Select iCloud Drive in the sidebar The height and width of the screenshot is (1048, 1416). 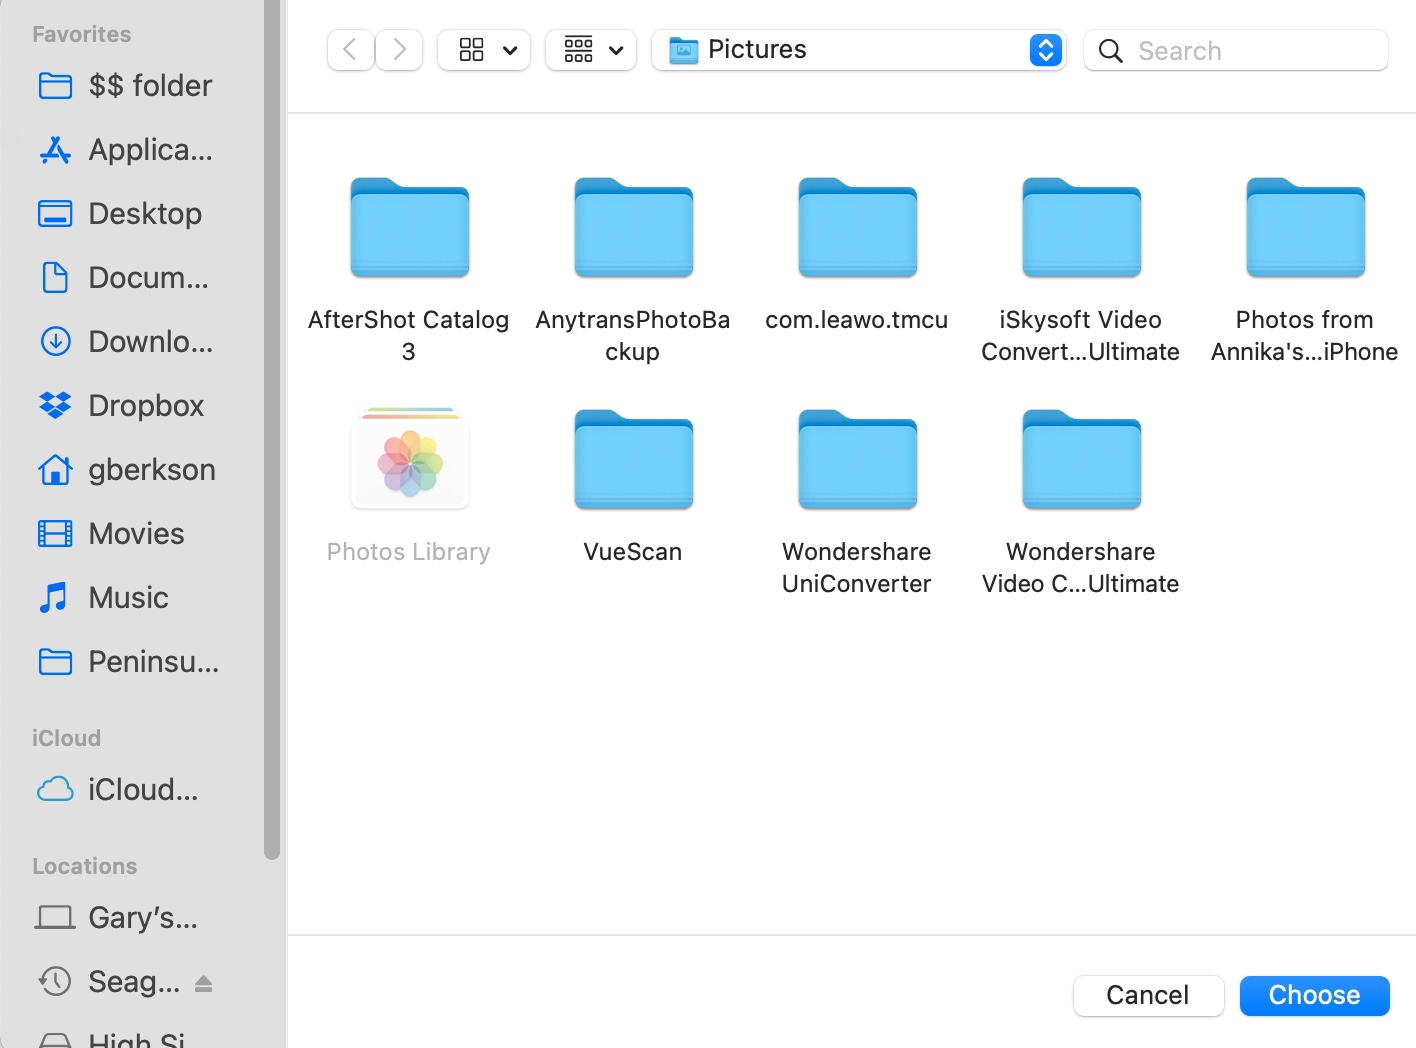117,790
